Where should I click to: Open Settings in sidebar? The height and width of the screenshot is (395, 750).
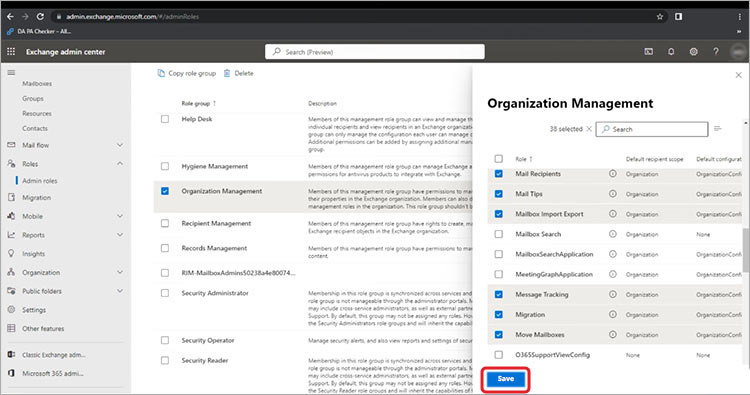(x=33, y=310)
